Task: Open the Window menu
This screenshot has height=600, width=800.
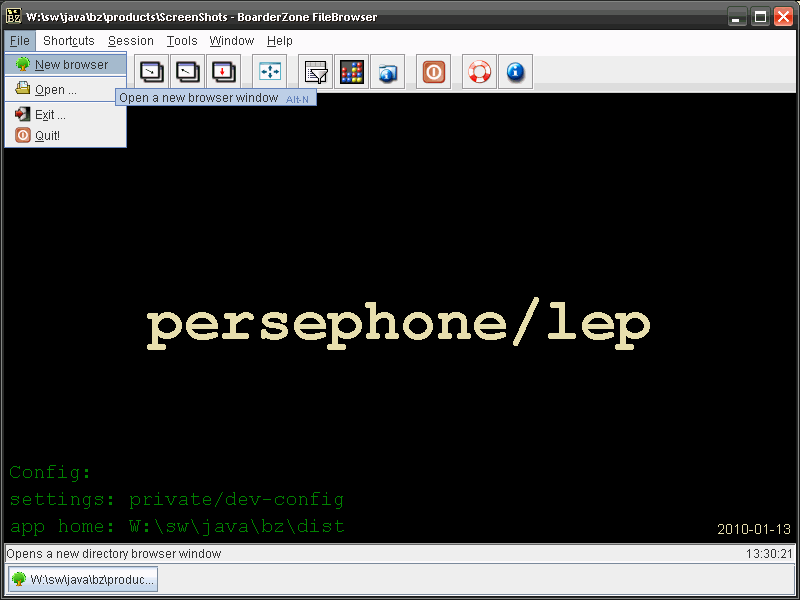Action: (232, 41)
